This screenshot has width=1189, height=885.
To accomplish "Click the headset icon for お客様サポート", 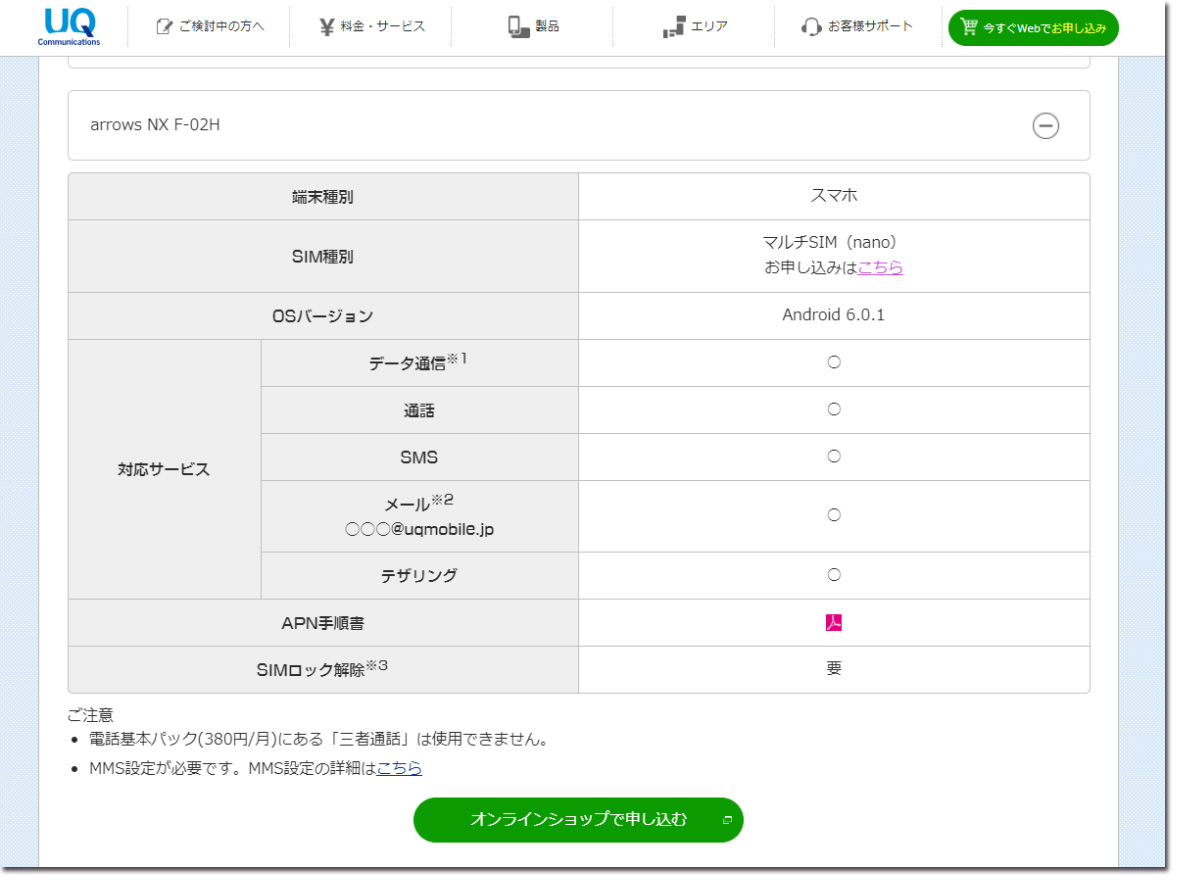I will (x=811, y=27).
